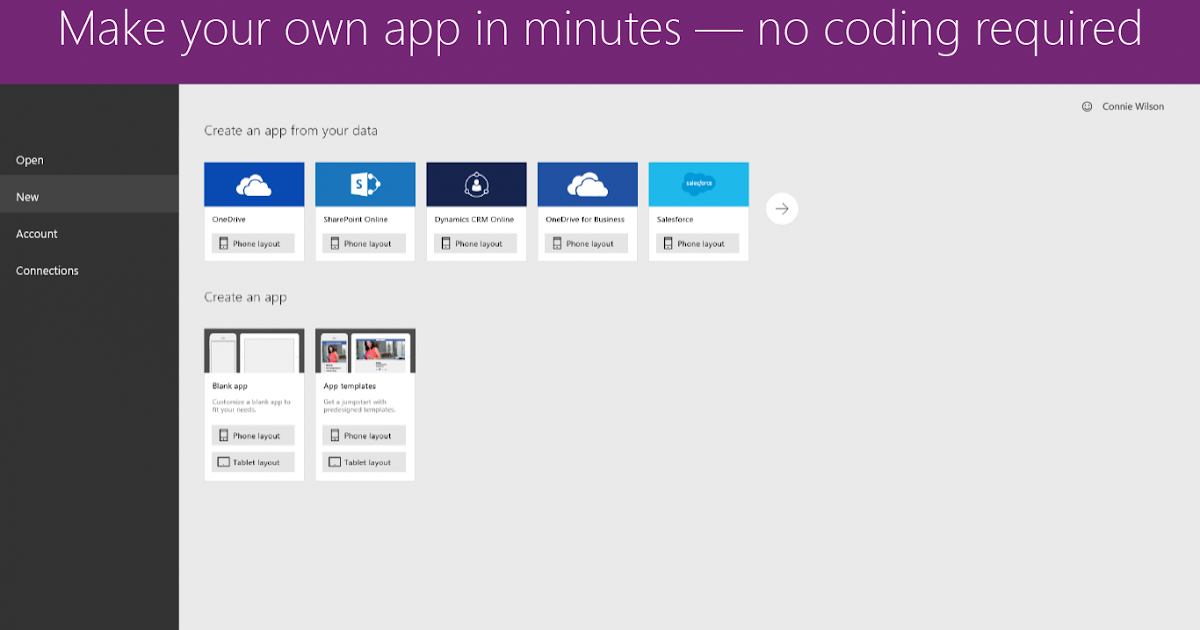1200x630 pixels.
Task: Select the Salesforce connector icon
Action: pos(698,183)
